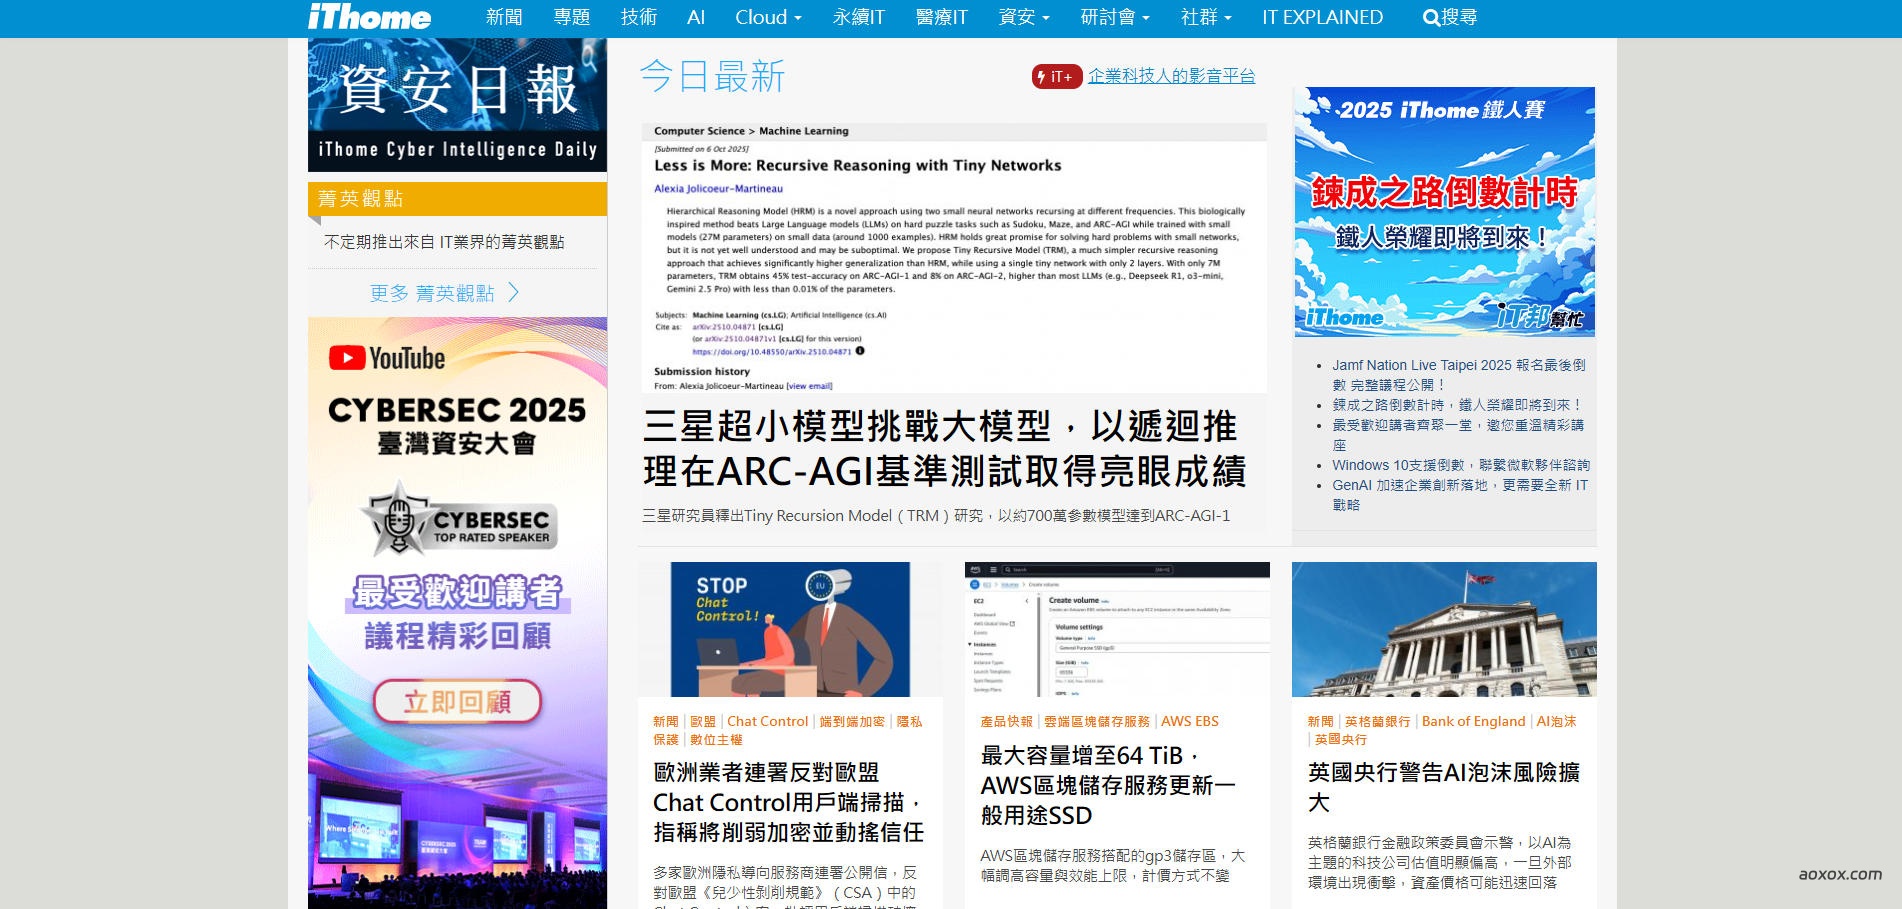Click the CYBERSEC Top Rated Speaker badge

(x=458, y=520)
